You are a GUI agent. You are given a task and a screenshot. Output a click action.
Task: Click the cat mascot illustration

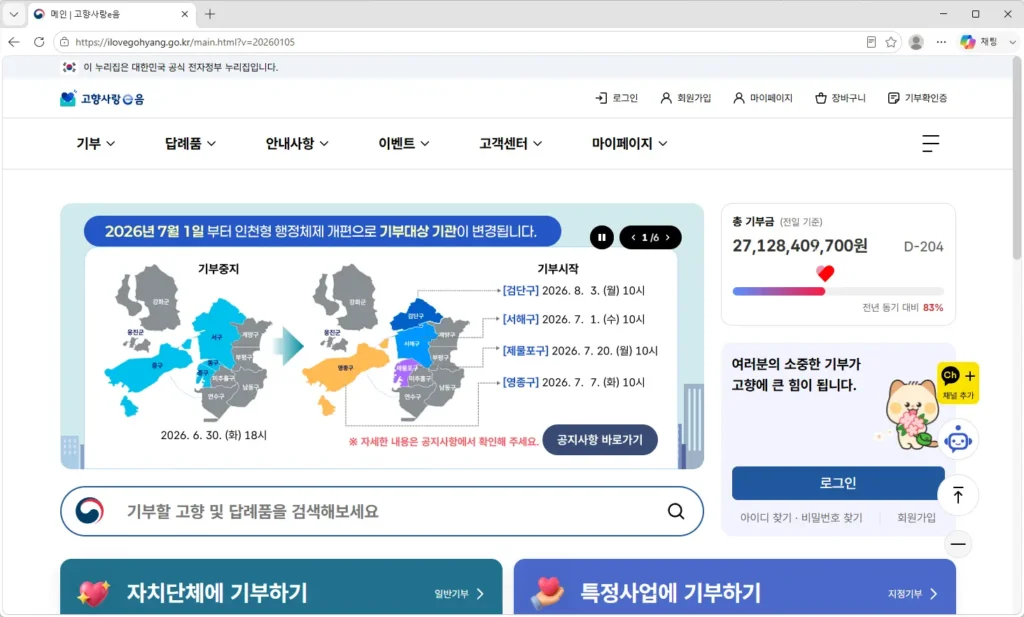click(912, 416)
